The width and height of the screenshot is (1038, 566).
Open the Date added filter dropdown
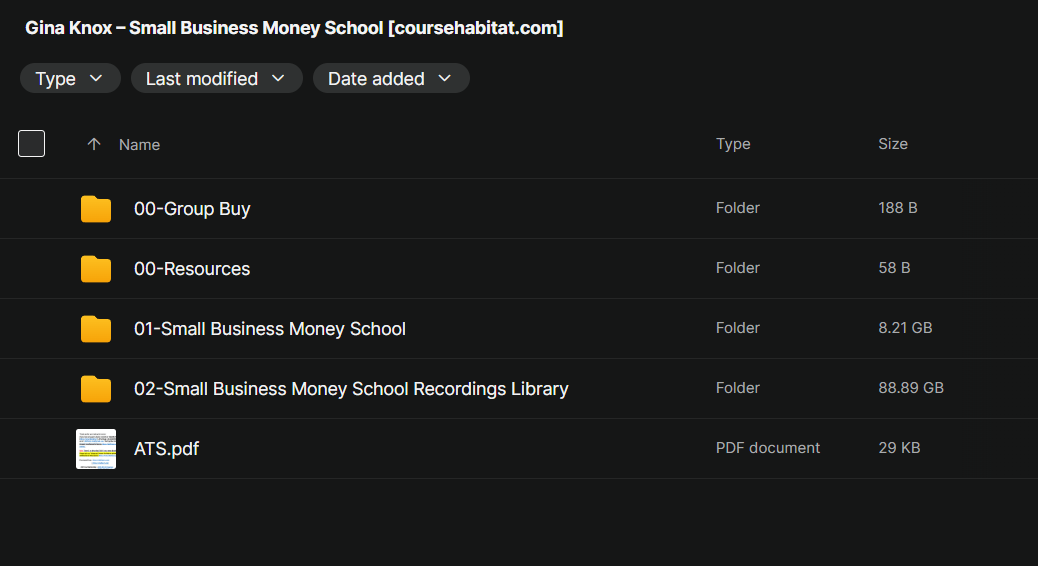[x=390, y=79]
